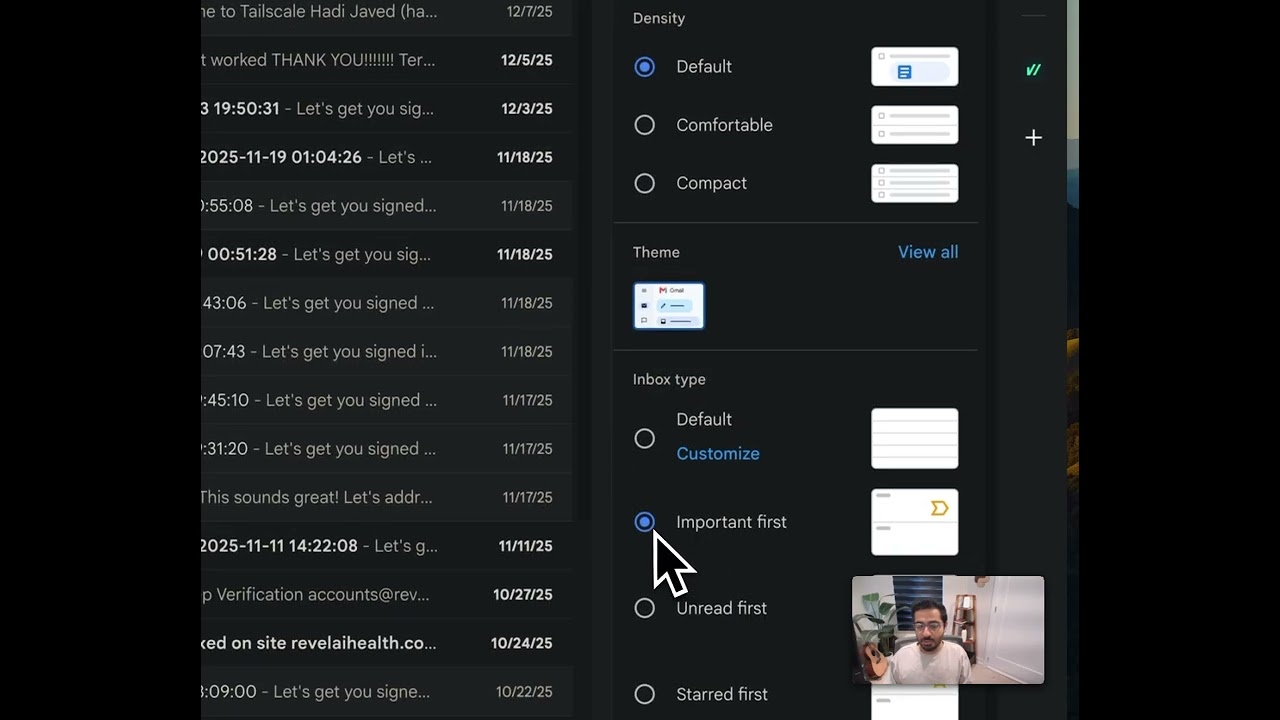Image resolution: width=1280 pixels, height=720 pixels.
Task: Open the email dated 12/7/25
Action: click(x=387, y=12)
